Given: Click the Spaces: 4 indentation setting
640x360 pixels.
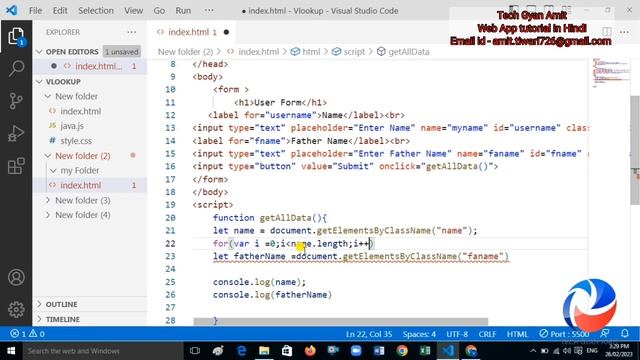Looking at the screenshot, I should (x=419, y=334).
